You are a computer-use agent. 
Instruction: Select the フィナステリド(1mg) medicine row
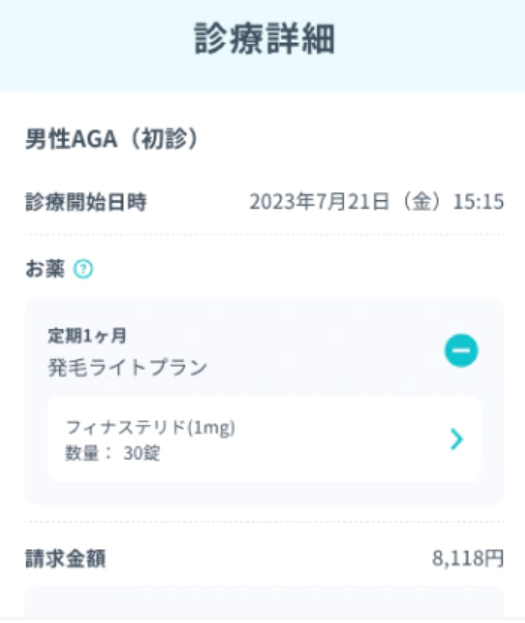(x=264, y=439)
